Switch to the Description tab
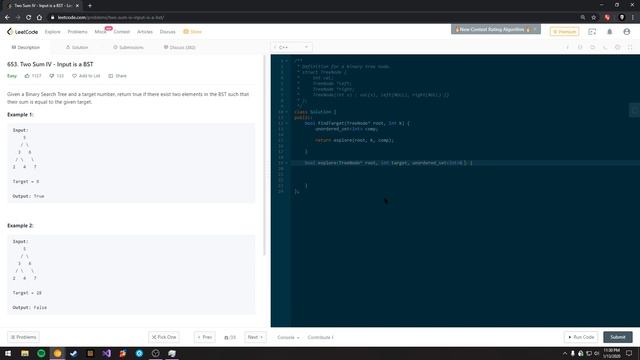The image size is (640, 360). [x=25, y=47]
